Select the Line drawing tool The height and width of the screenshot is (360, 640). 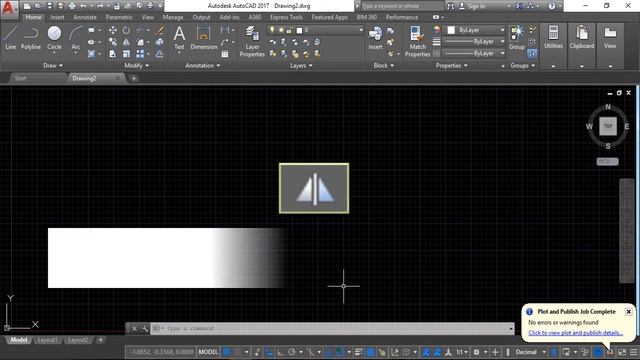point(11,38)
